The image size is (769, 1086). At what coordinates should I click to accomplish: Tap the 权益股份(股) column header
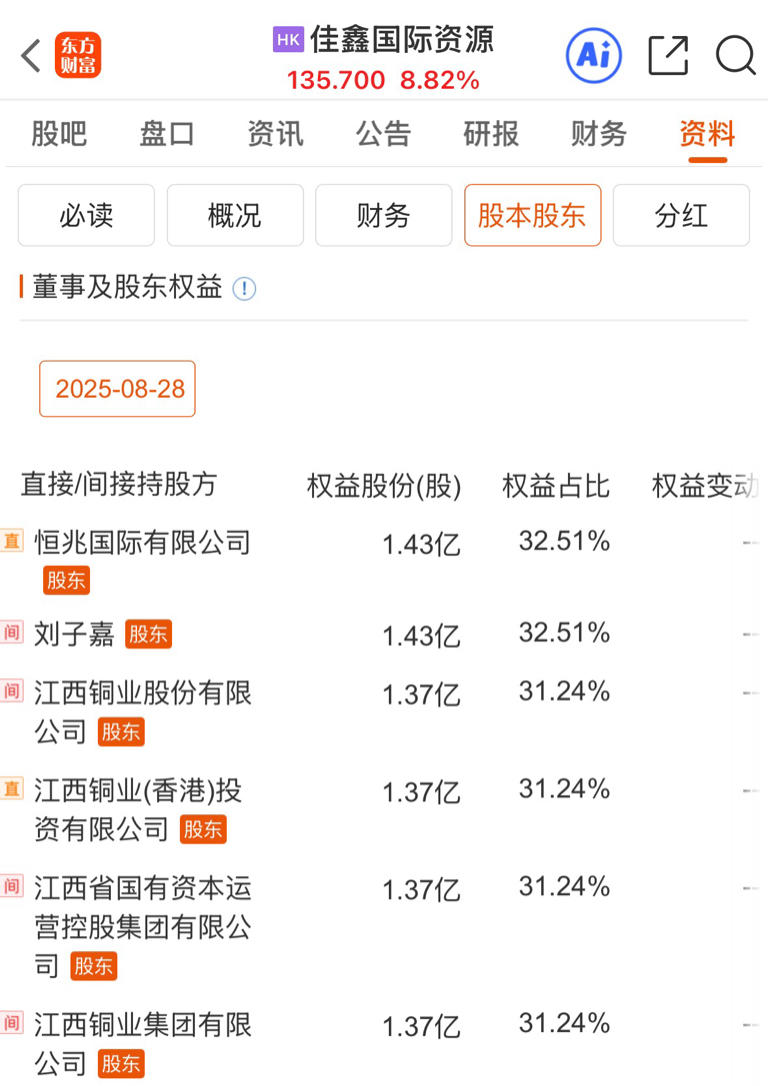[x=384, y=486]
